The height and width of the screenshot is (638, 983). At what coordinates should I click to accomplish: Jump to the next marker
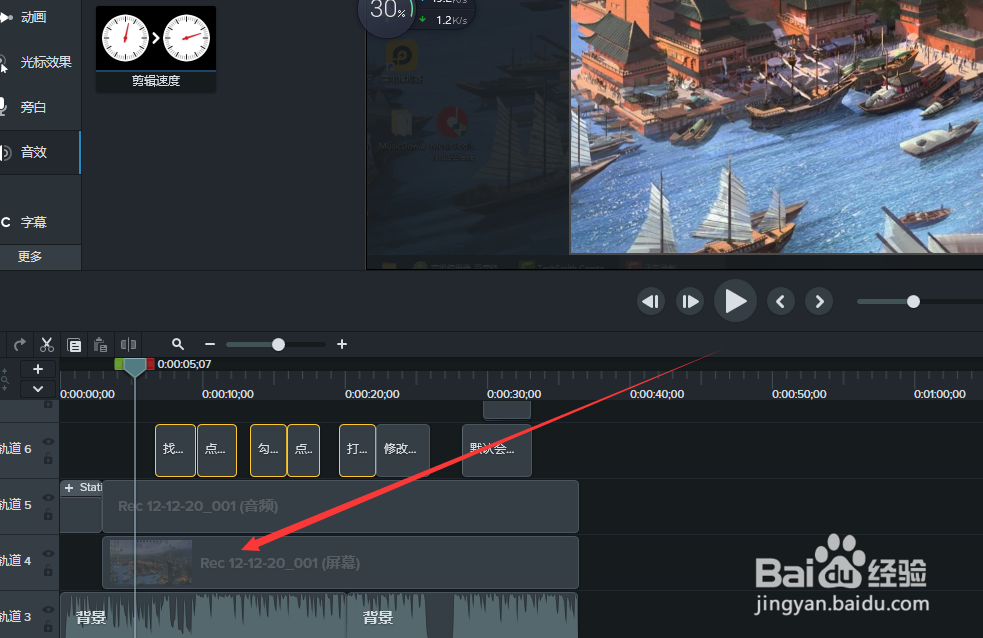point(819,301)
